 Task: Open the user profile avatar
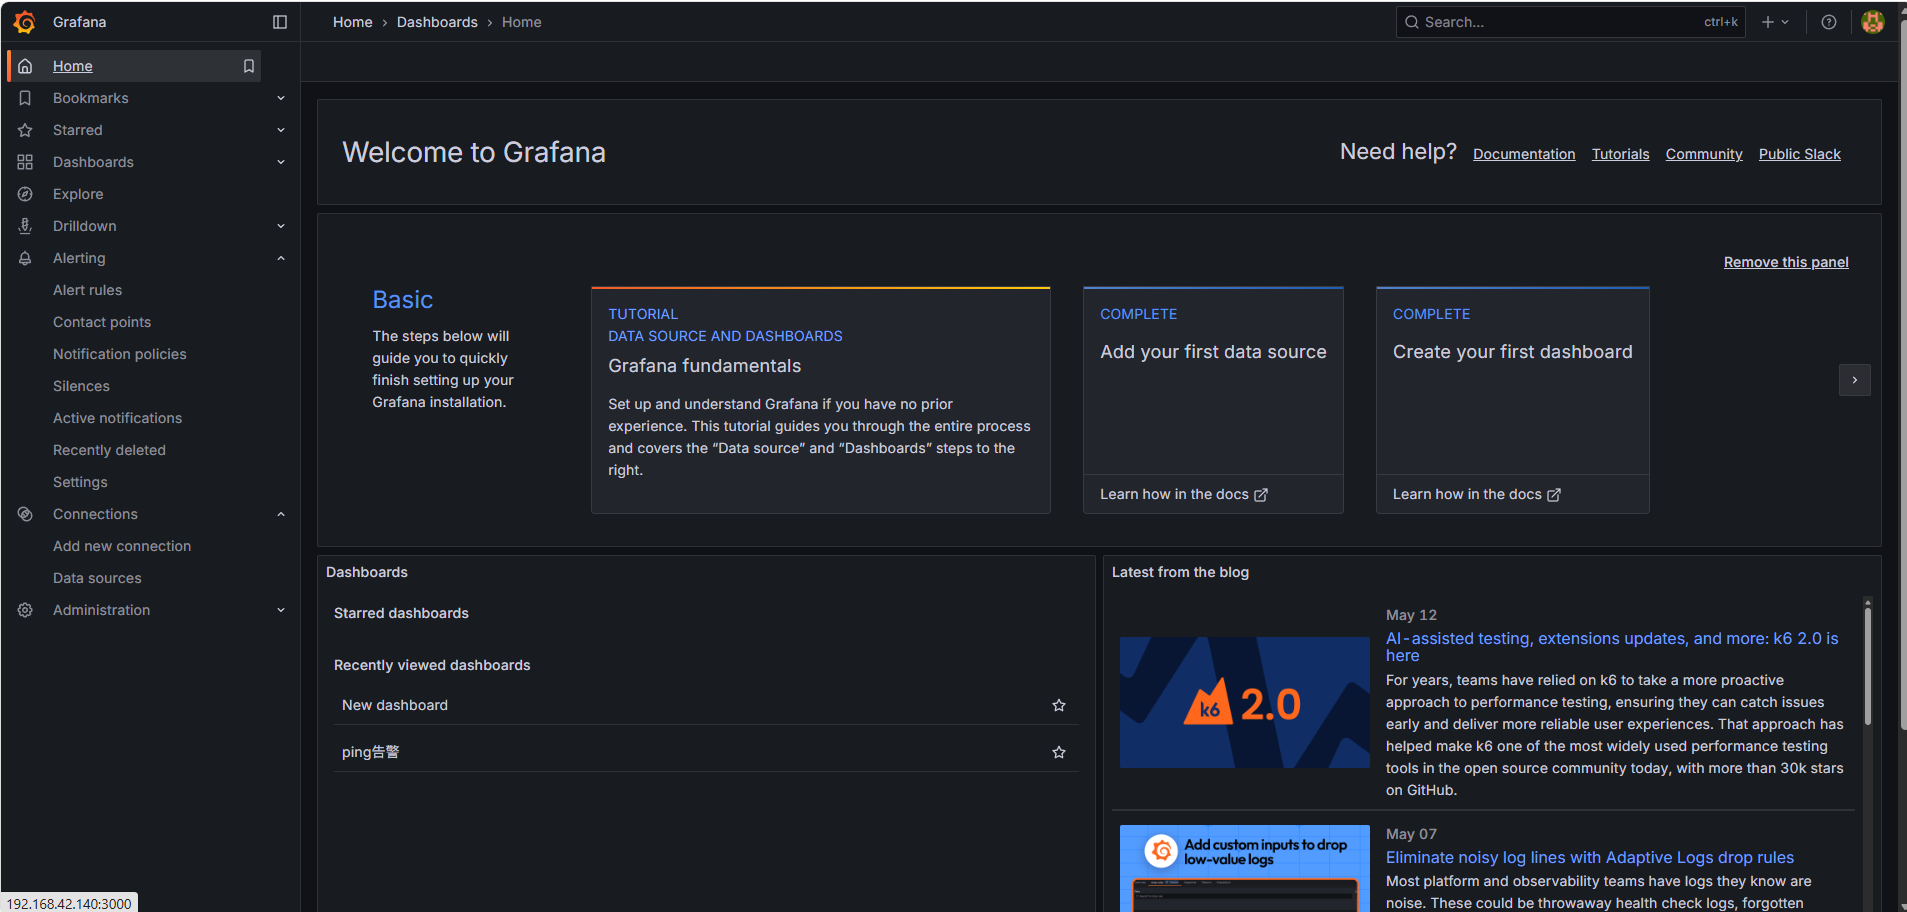[x=1873, y=22]
